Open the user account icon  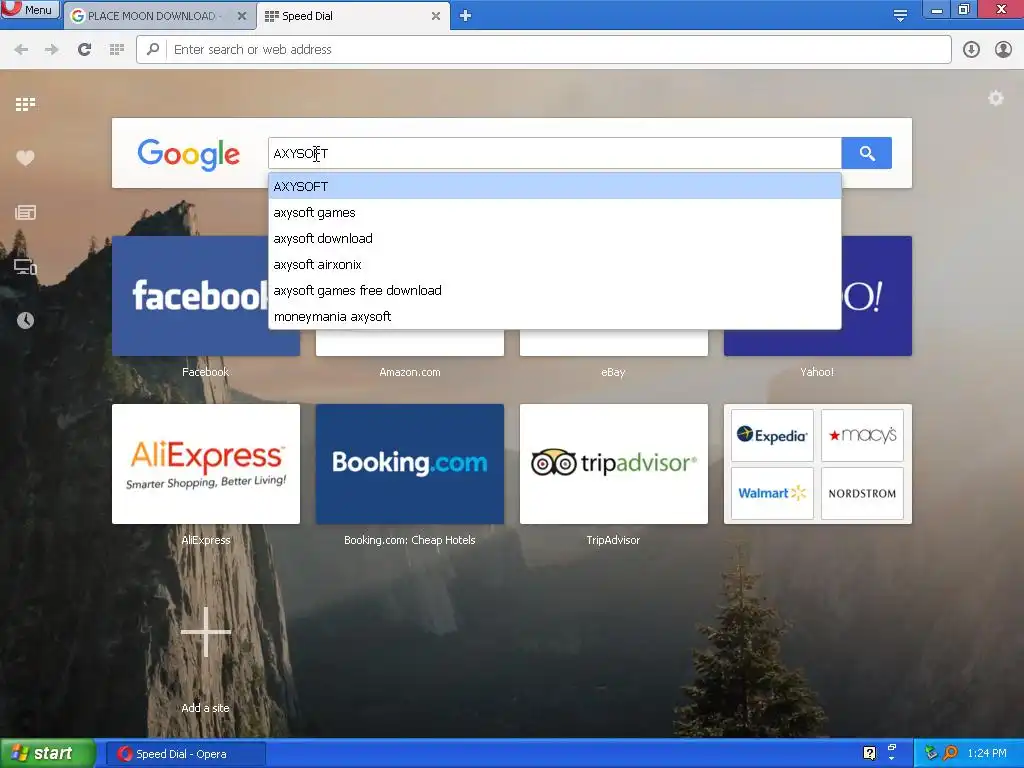coord(1003,50)
